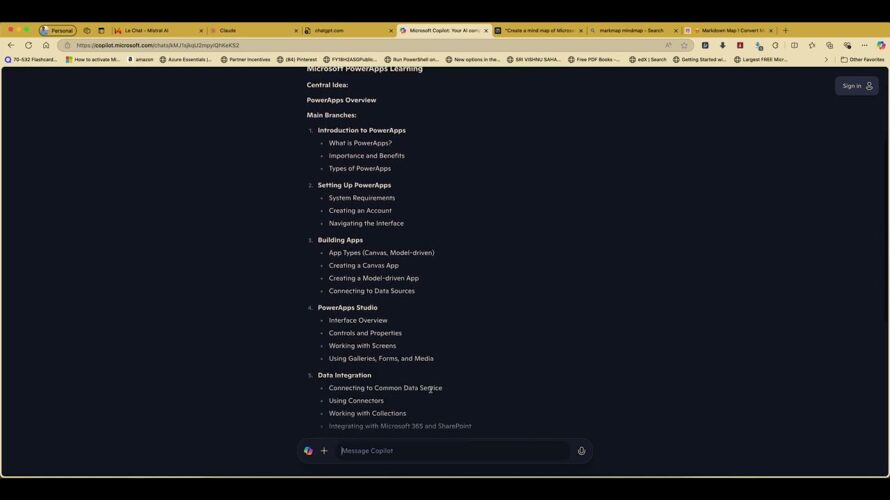Open the Free PDF Books bookmark
This screenshot has width=890, height=500.
click(594, 60)
